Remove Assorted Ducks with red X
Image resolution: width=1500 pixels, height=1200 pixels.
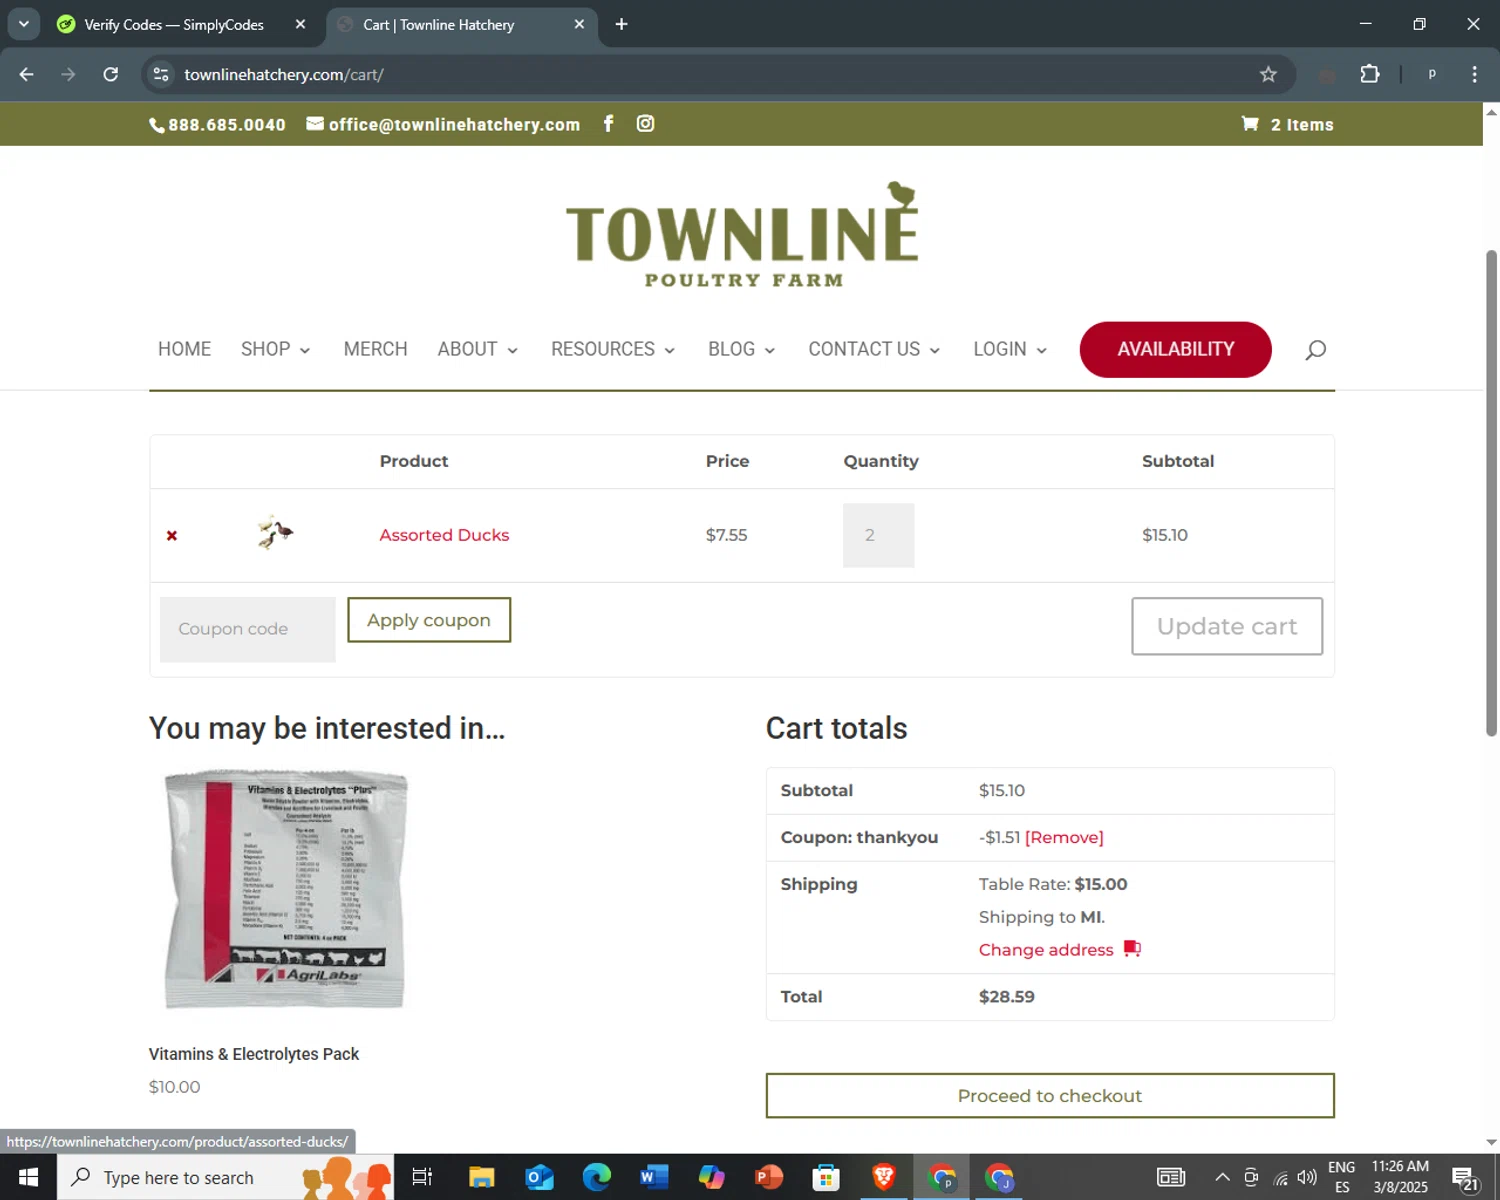172,536
